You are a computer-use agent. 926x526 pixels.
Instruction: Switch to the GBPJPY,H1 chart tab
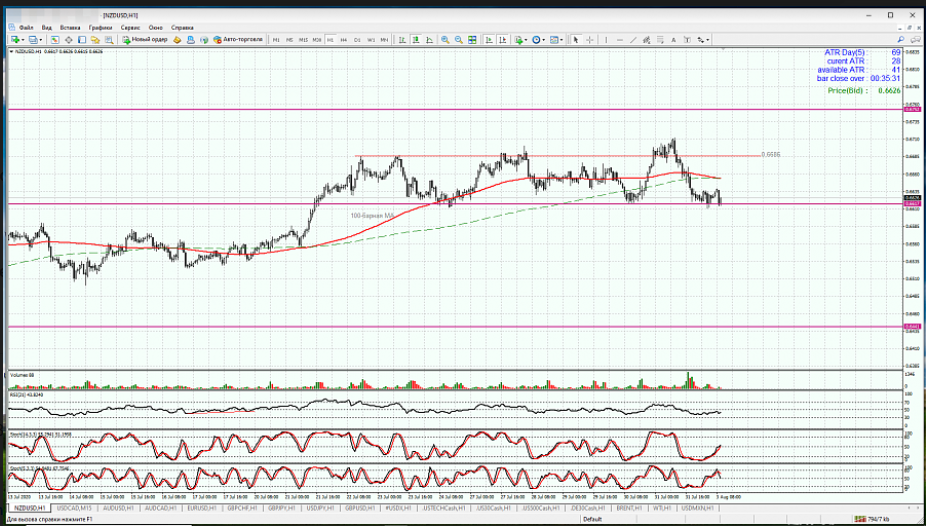(284, 508)
